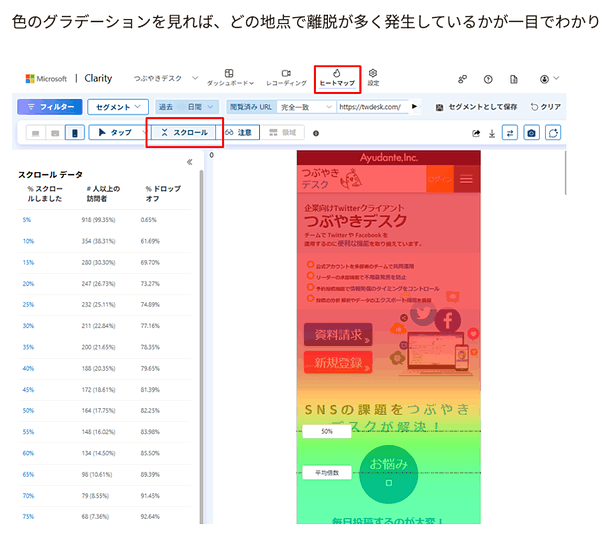Click the クリア button
This screenshot has height=556, width=600.
coord(546,107)
